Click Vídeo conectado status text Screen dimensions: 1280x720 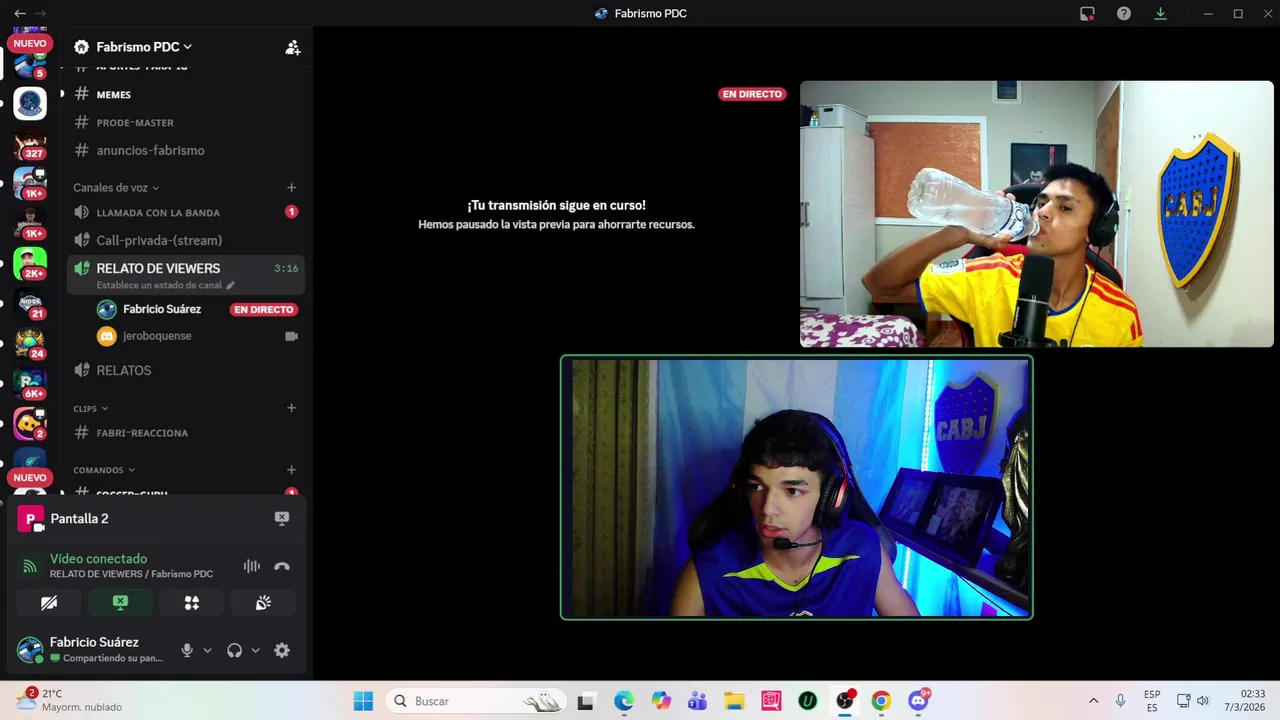pos(98,559)
